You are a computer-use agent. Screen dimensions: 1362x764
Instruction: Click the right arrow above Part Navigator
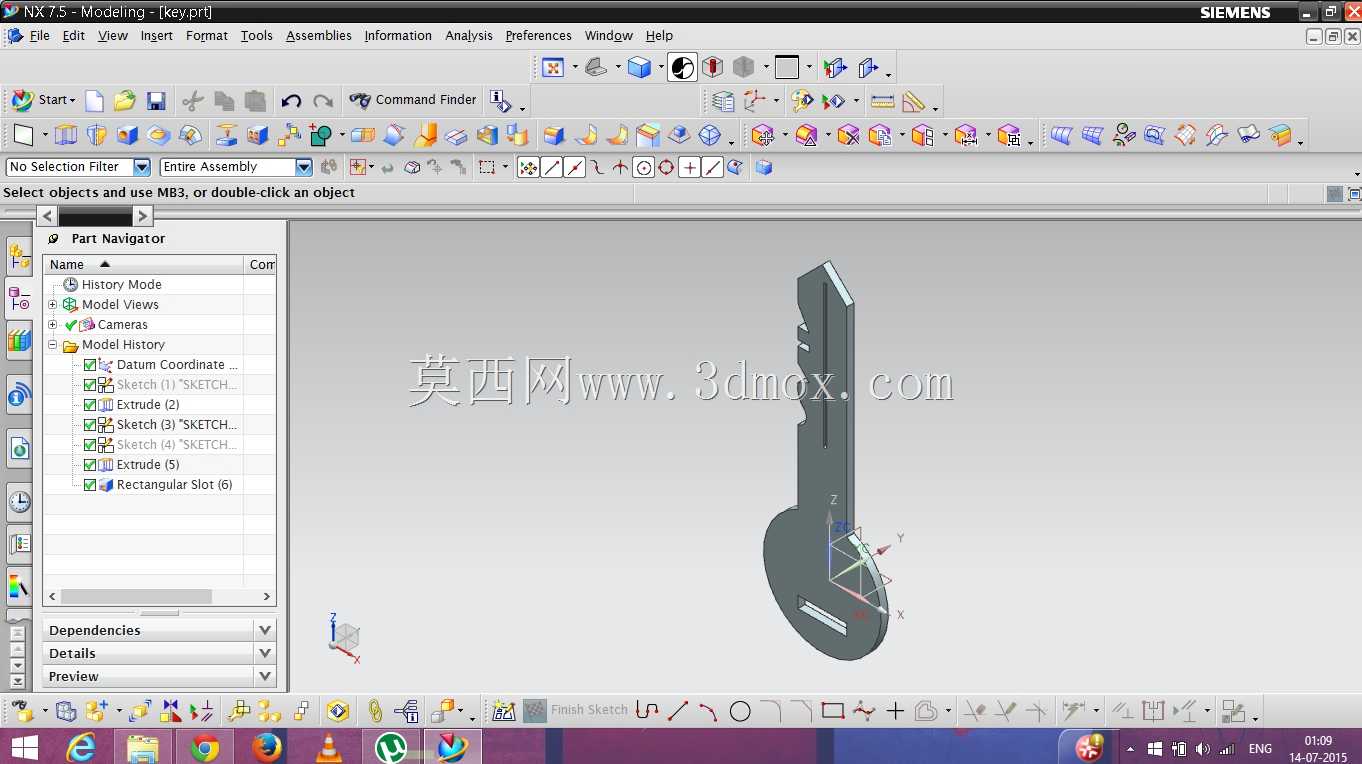143,215
